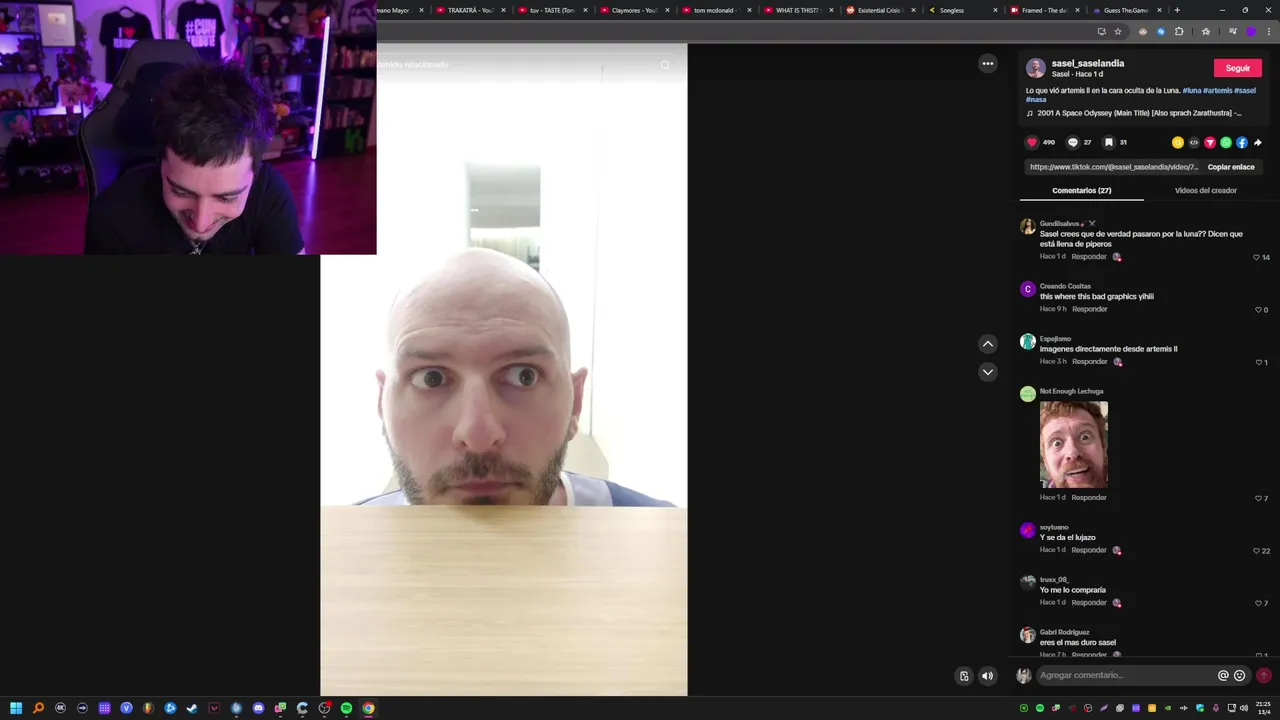This screenshot has height=720, width=1280.
Task: Open the sasel_saselandia username link
Action: [1088, 63]
